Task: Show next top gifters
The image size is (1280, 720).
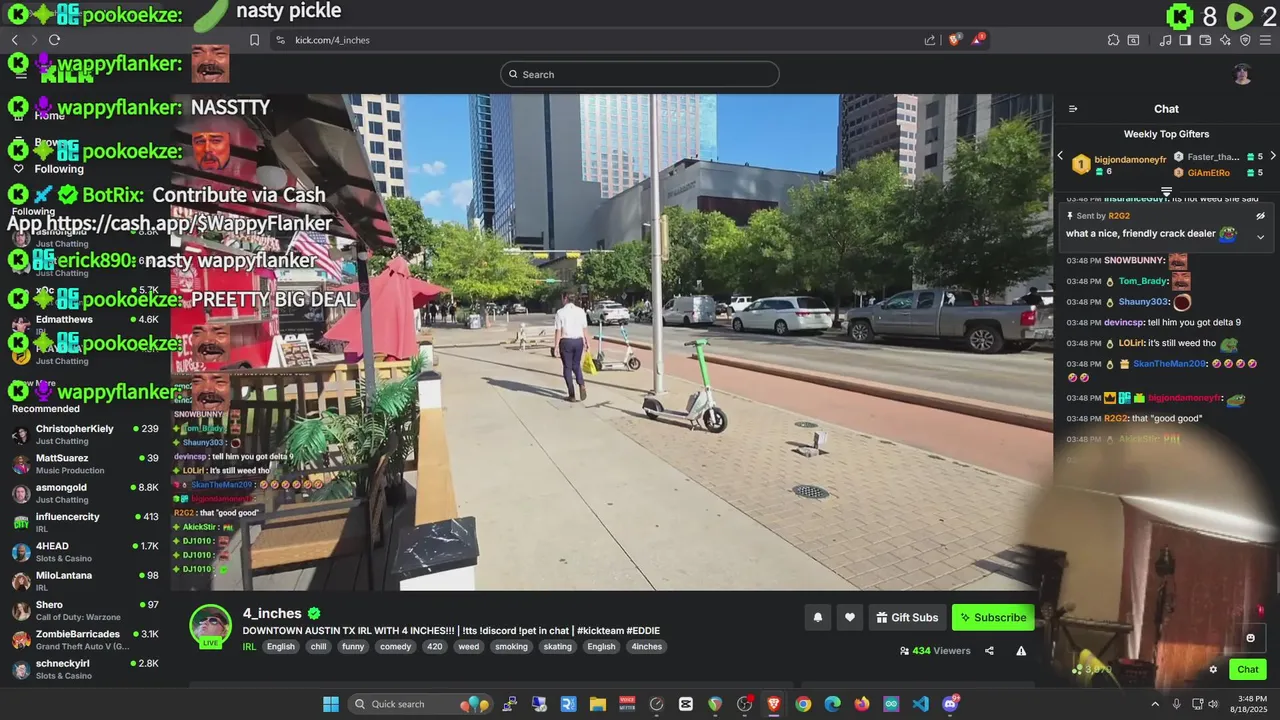Action: (x=1273, y=156)
